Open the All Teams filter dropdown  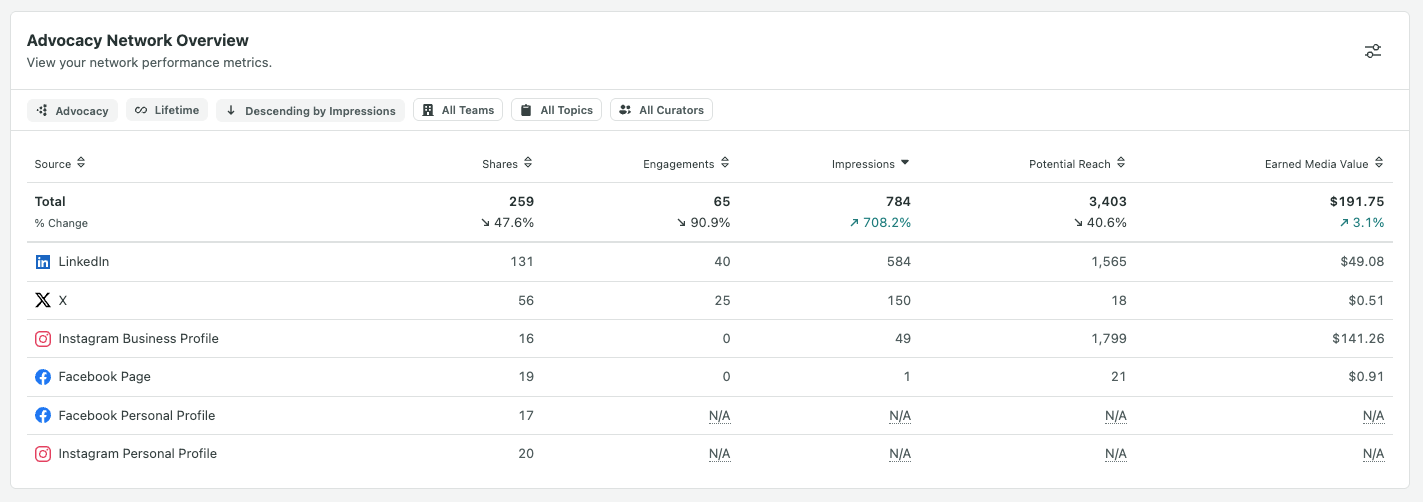point(459,110)
